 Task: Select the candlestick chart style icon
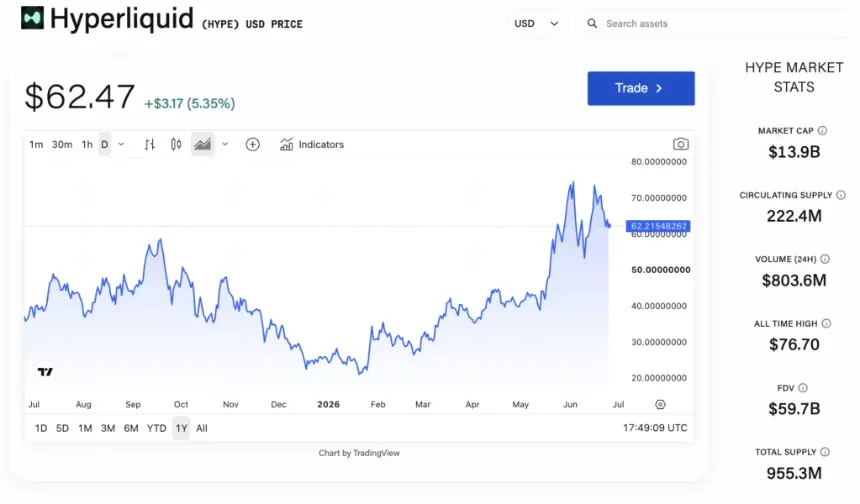click(x=176, y=144)
